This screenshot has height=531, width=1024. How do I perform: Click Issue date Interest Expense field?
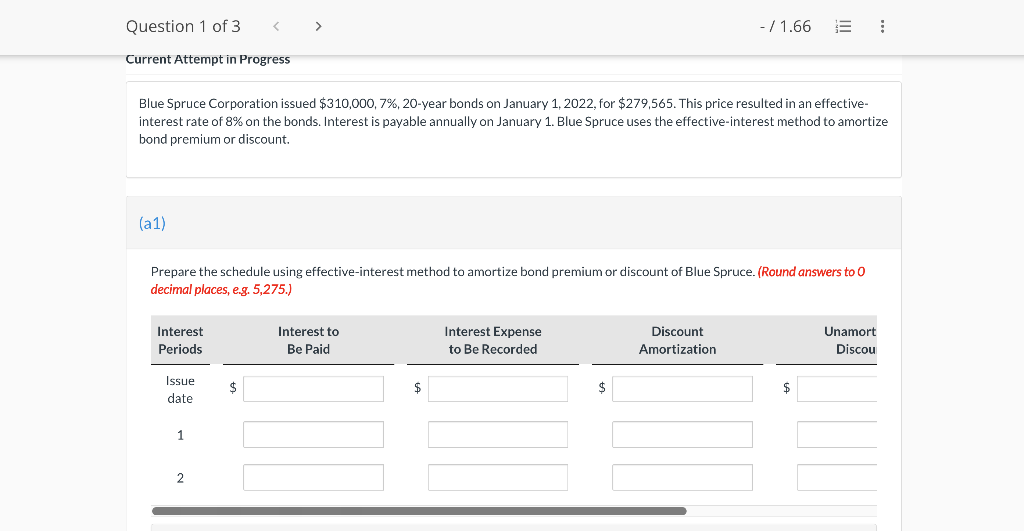[498, 389]
